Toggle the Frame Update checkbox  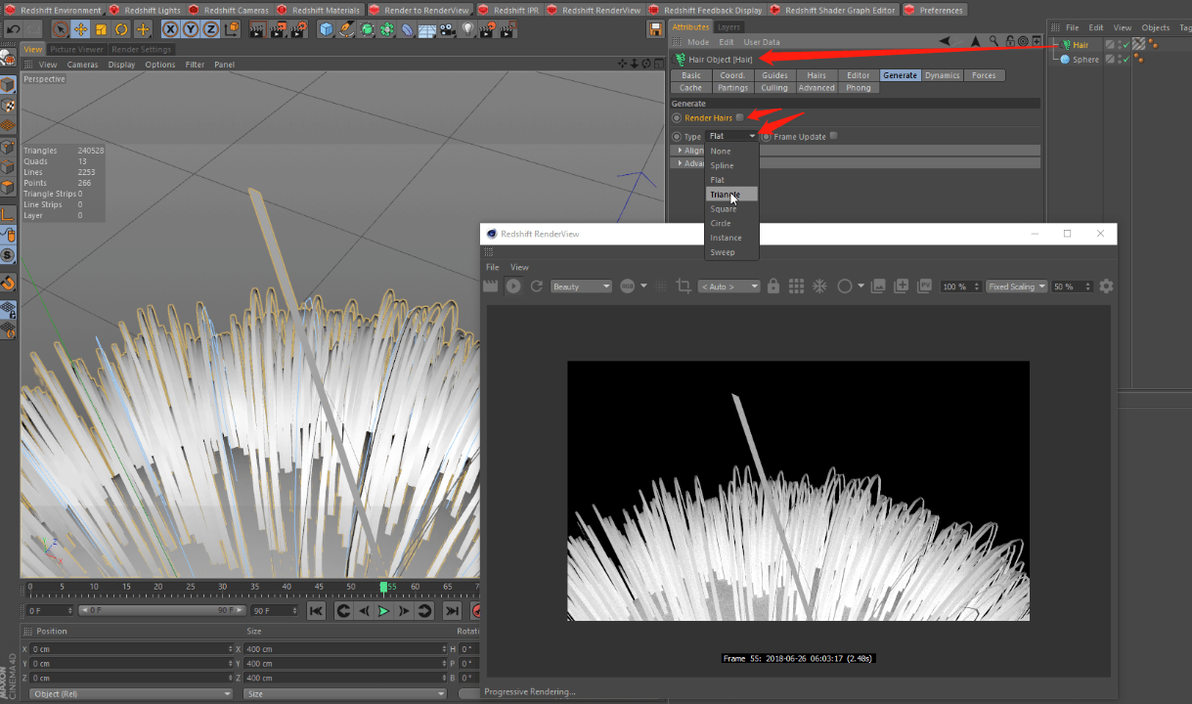(x=833, y=136)
